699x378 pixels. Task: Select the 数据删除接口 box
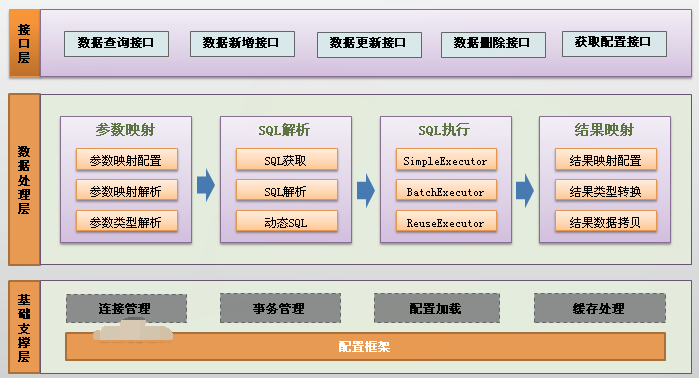click(493, 45)
